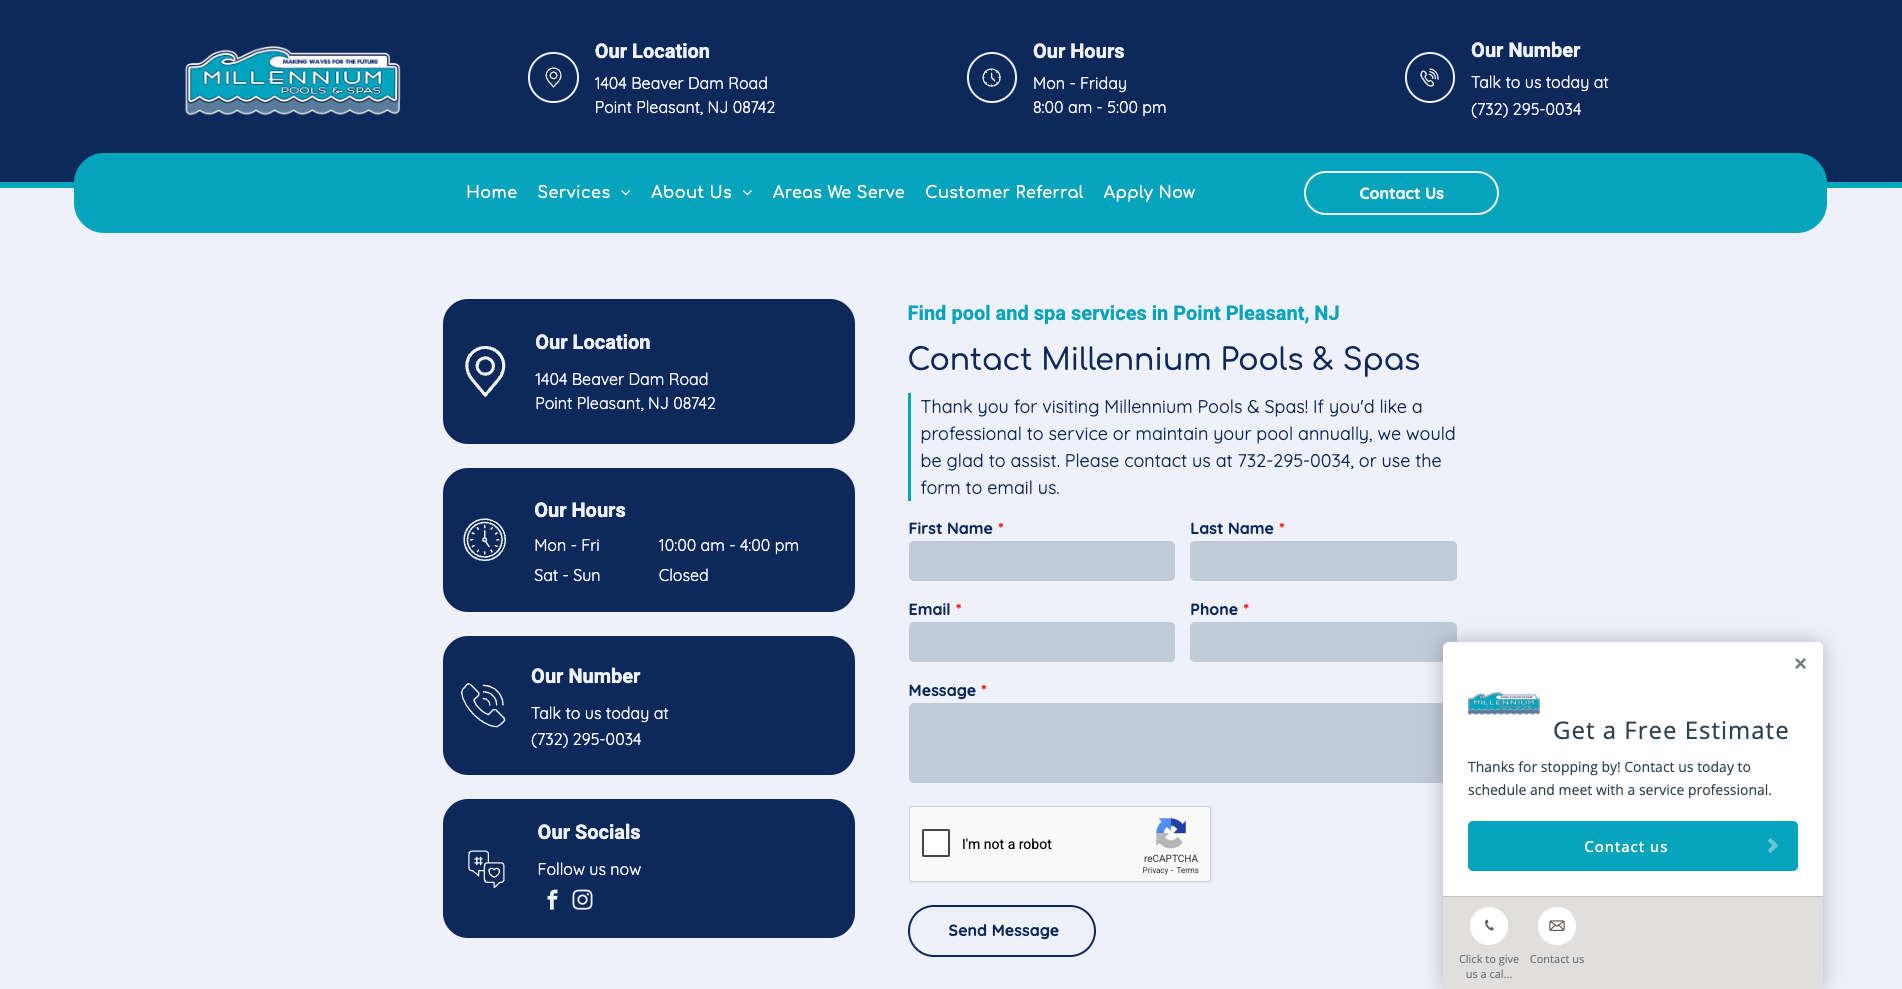The width and height of the screenshot is (1902, 989).
Task: Click the phone call icon in the widget
Action: pyautogui.click(x=1488, y=926)
